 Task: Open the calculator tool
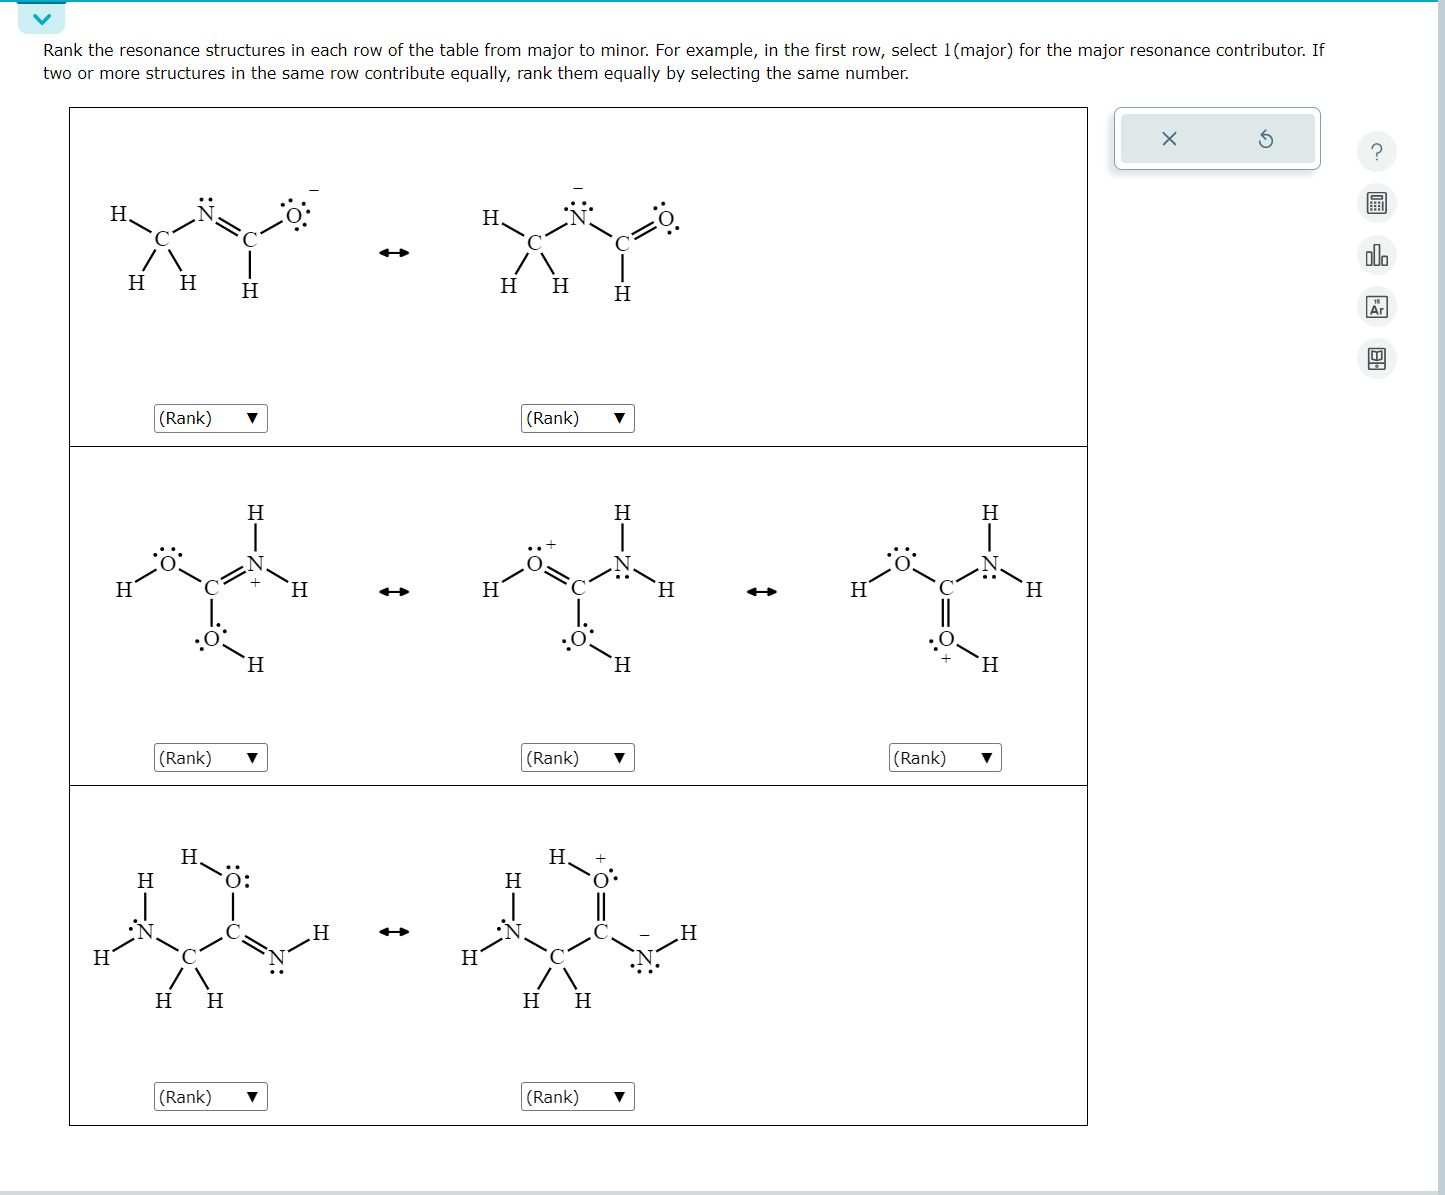(x=1377, y=203)
